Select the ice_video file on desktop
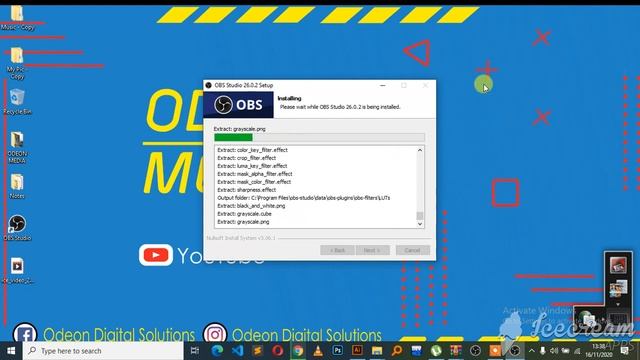640x360 pixels. [x=17, y=271]
